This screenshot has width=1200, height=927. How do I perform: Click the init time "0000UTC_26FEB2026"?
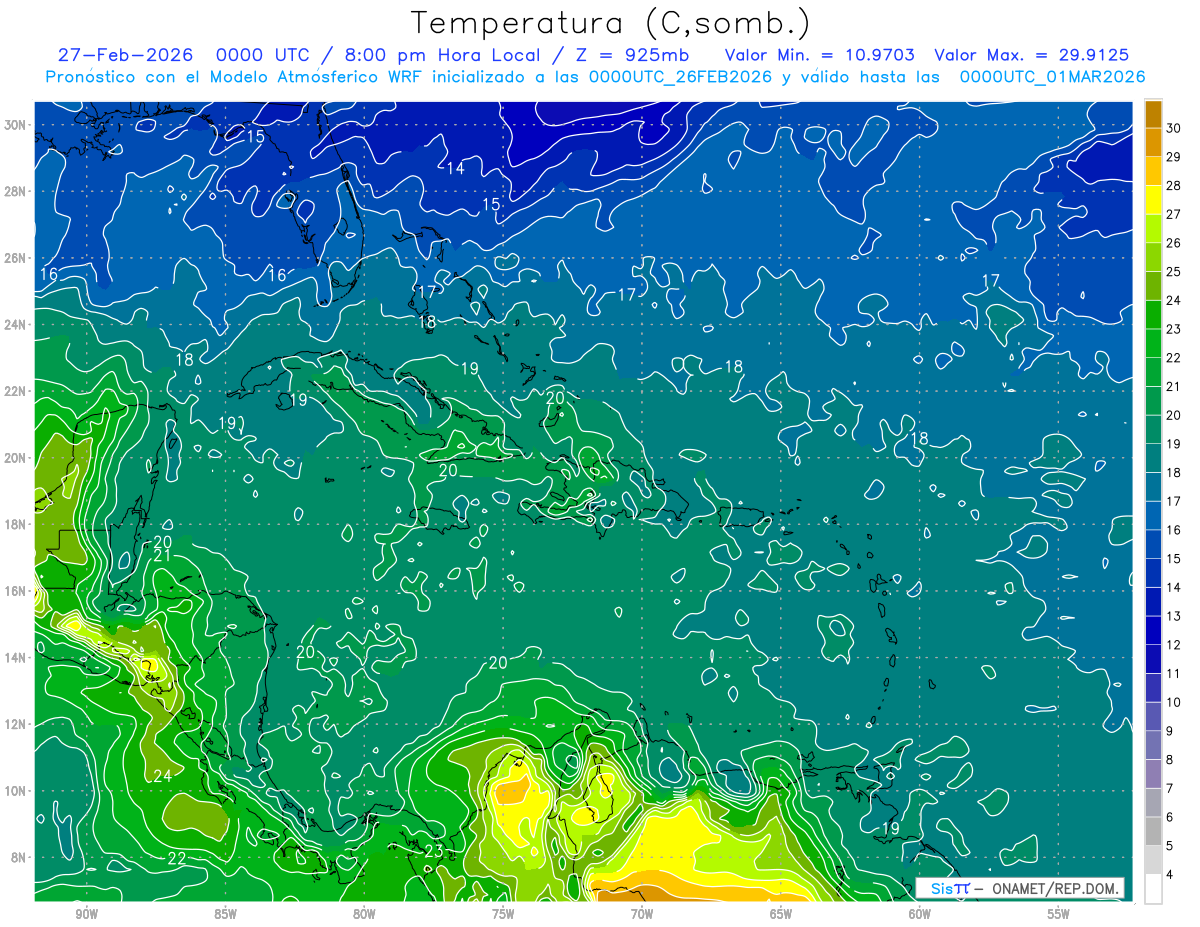point(680,77)
